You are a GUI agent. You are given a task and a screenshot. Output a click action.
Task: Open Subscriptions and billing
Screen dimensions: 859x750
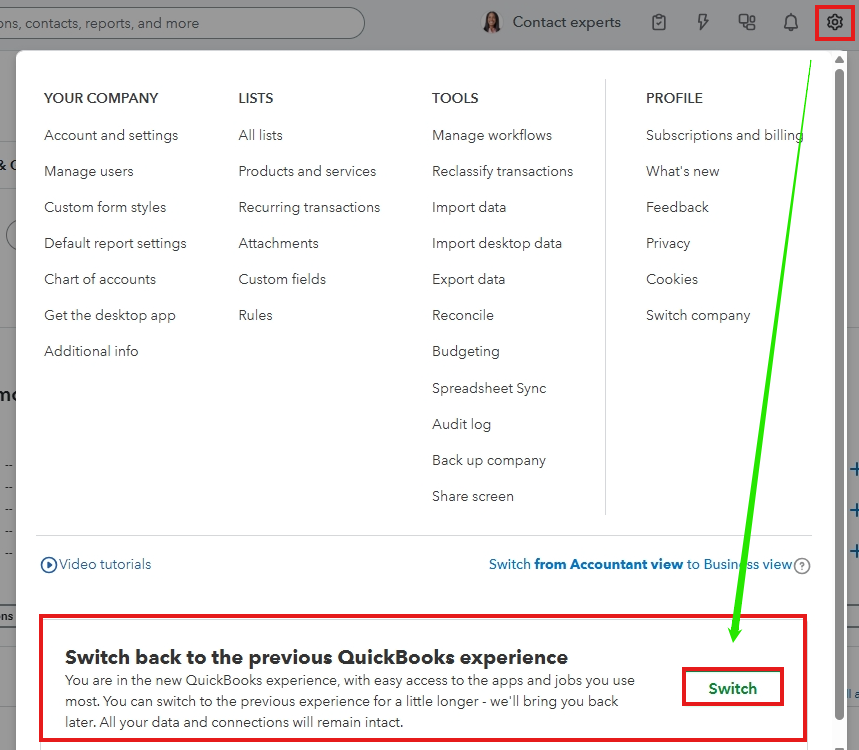coord(724,135)
